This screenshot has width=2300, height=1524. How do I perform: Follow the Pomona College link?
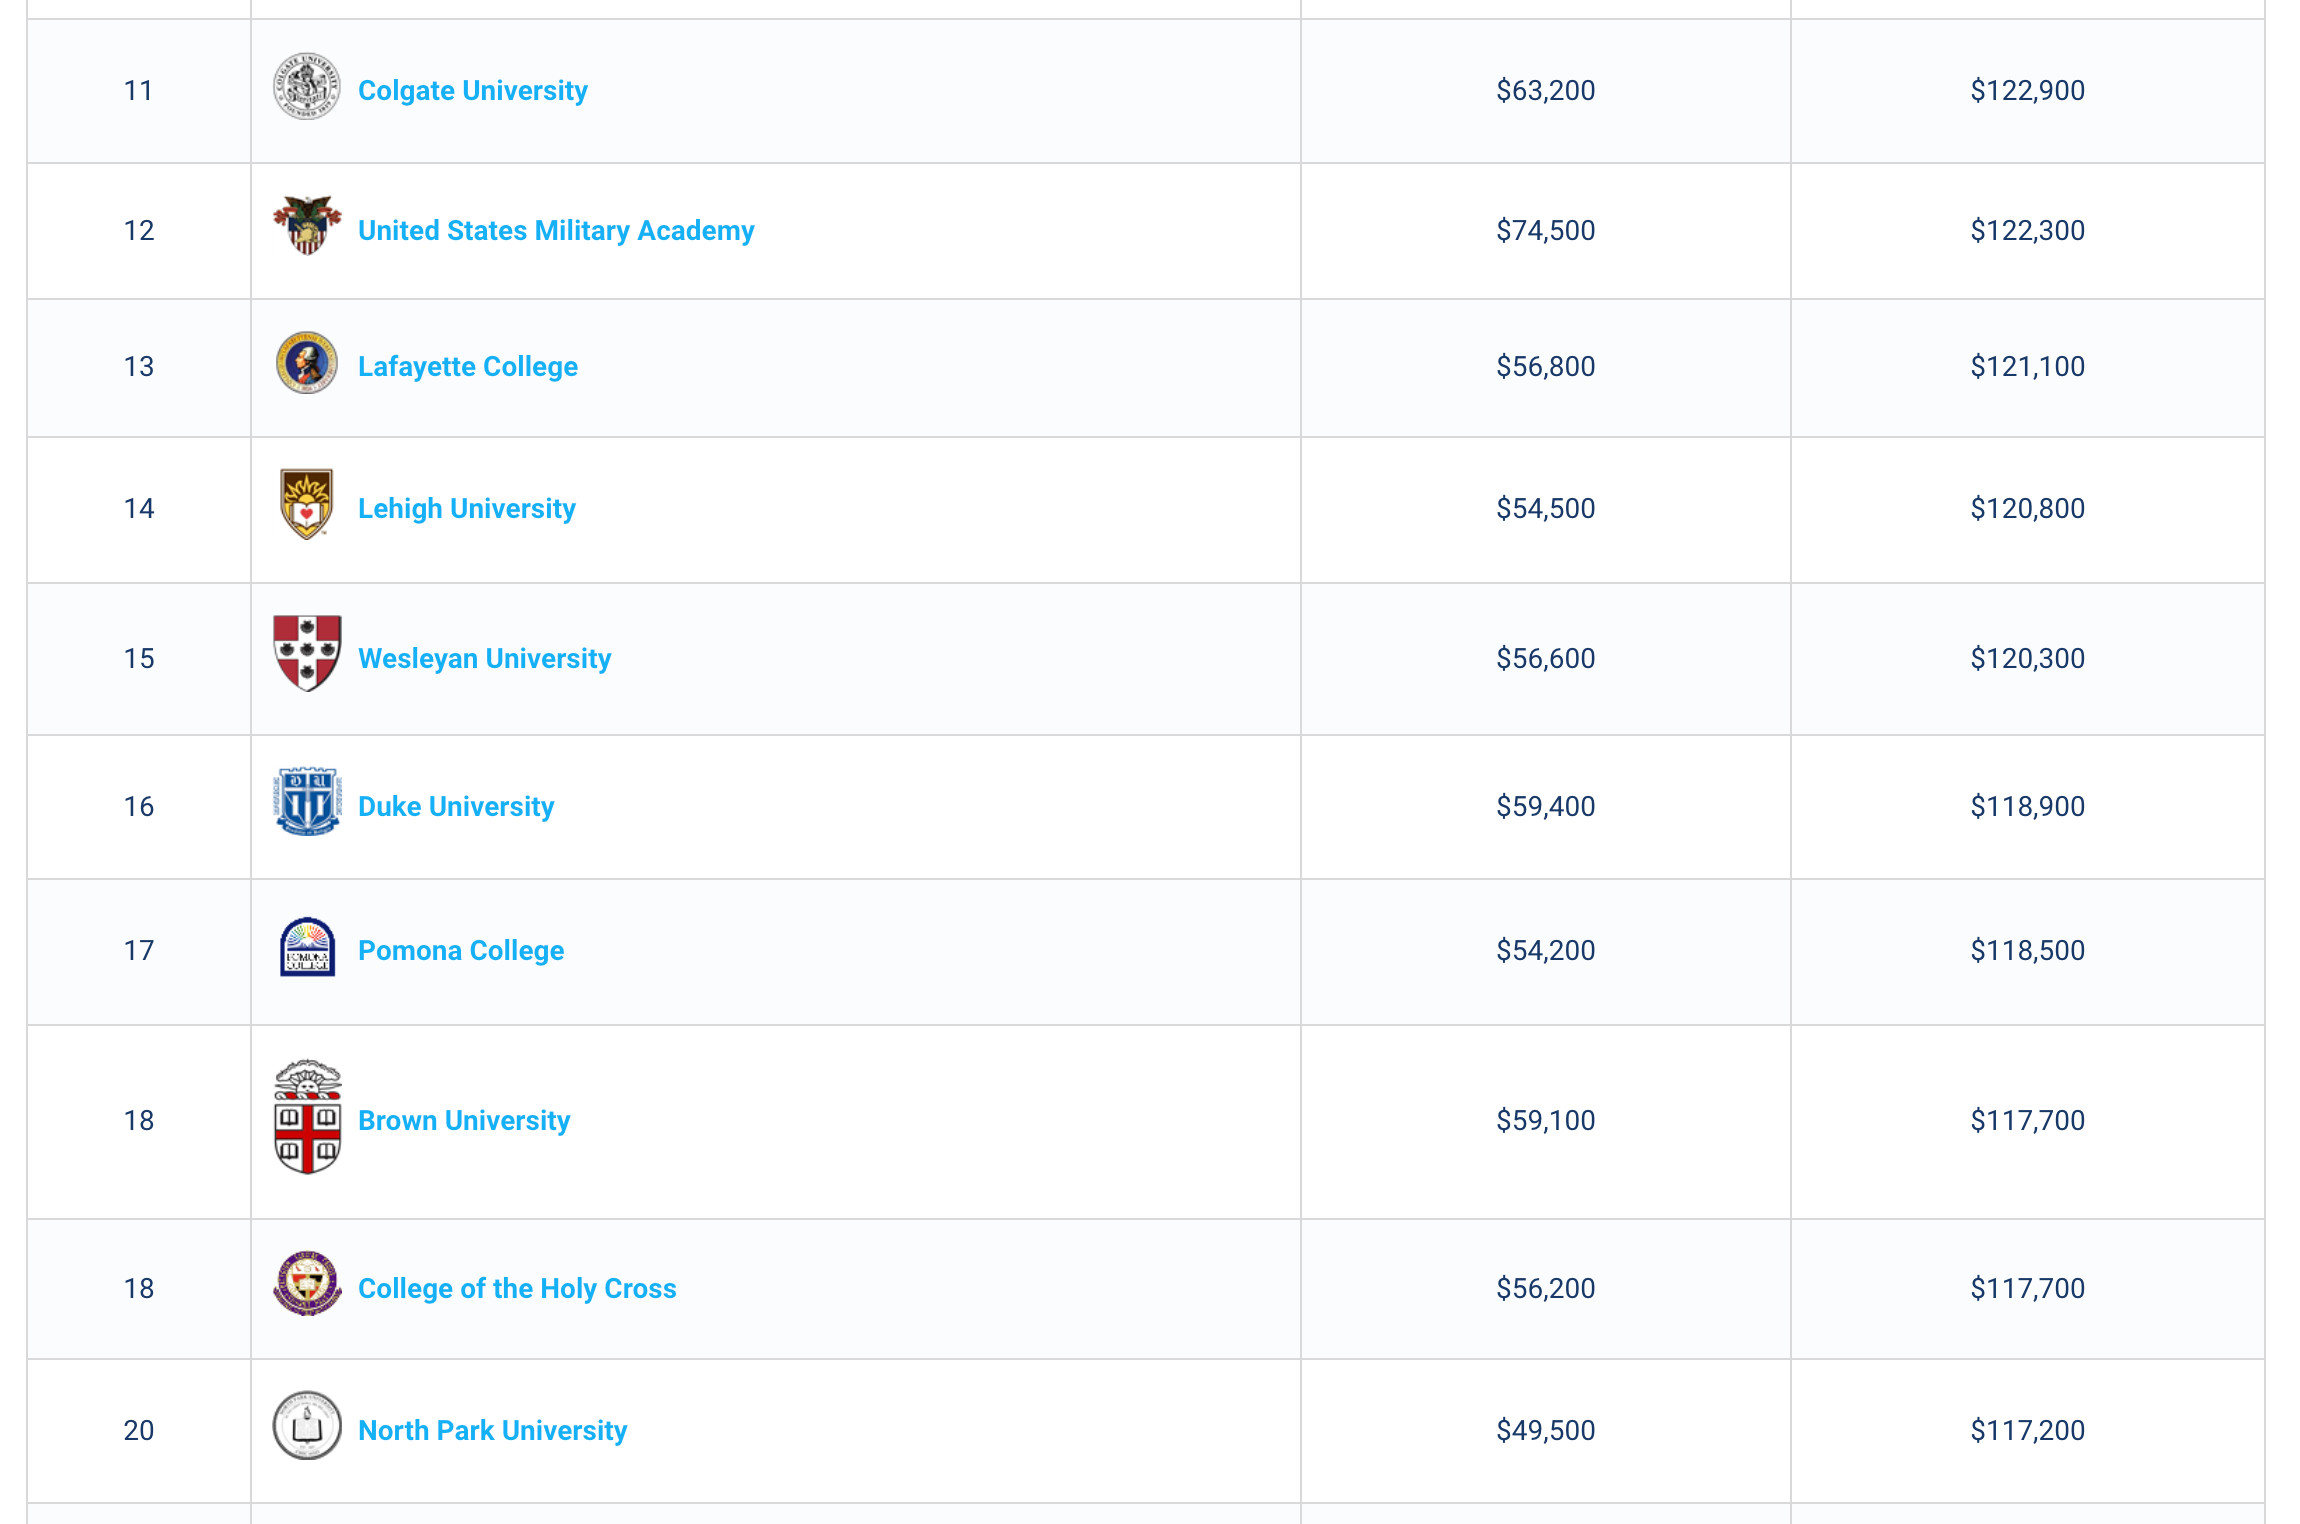click(x=461, y=951)
